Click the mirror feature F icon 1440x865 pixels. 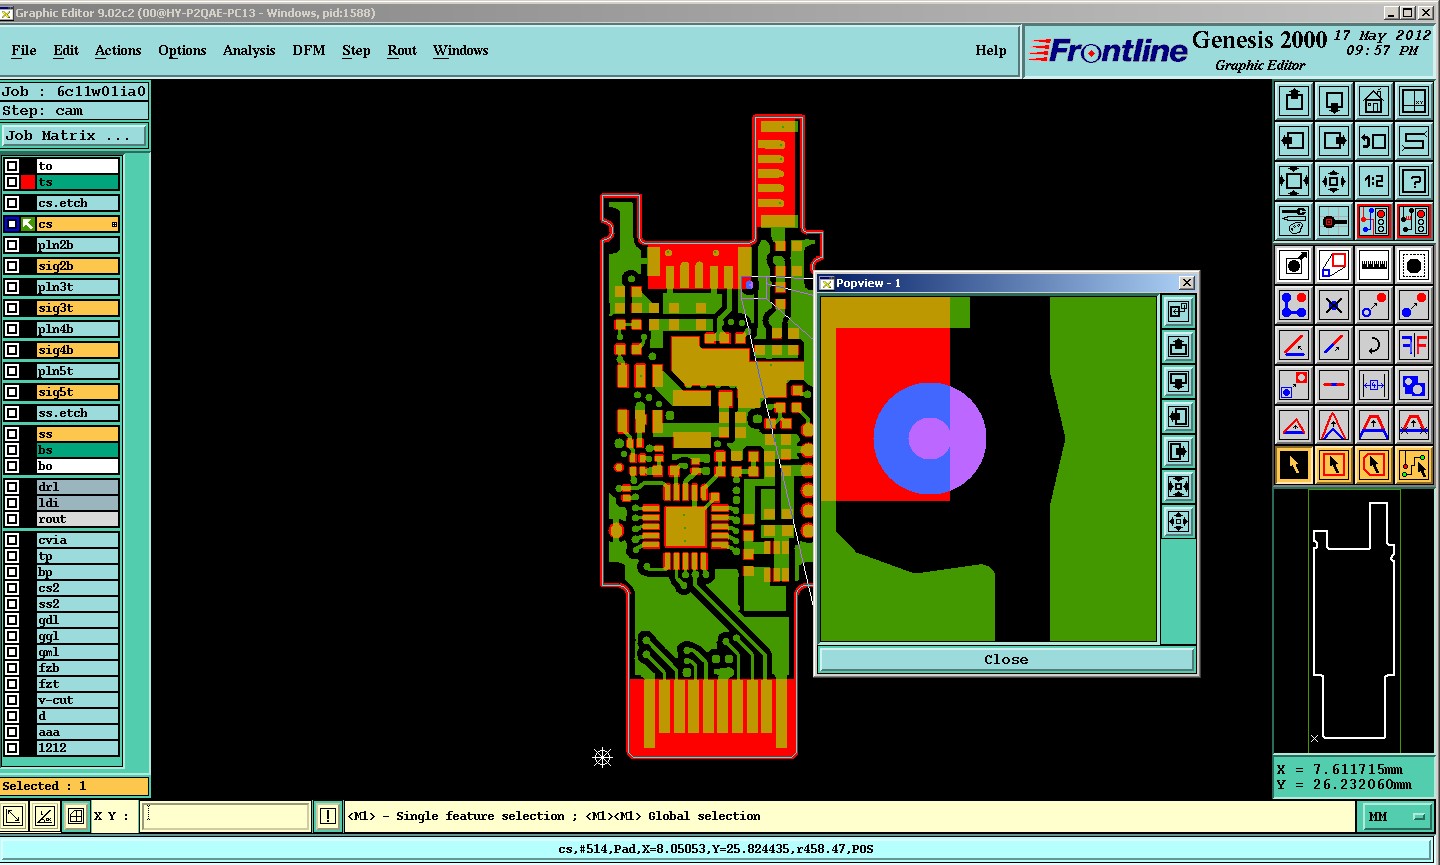[x=1414, y=345]
